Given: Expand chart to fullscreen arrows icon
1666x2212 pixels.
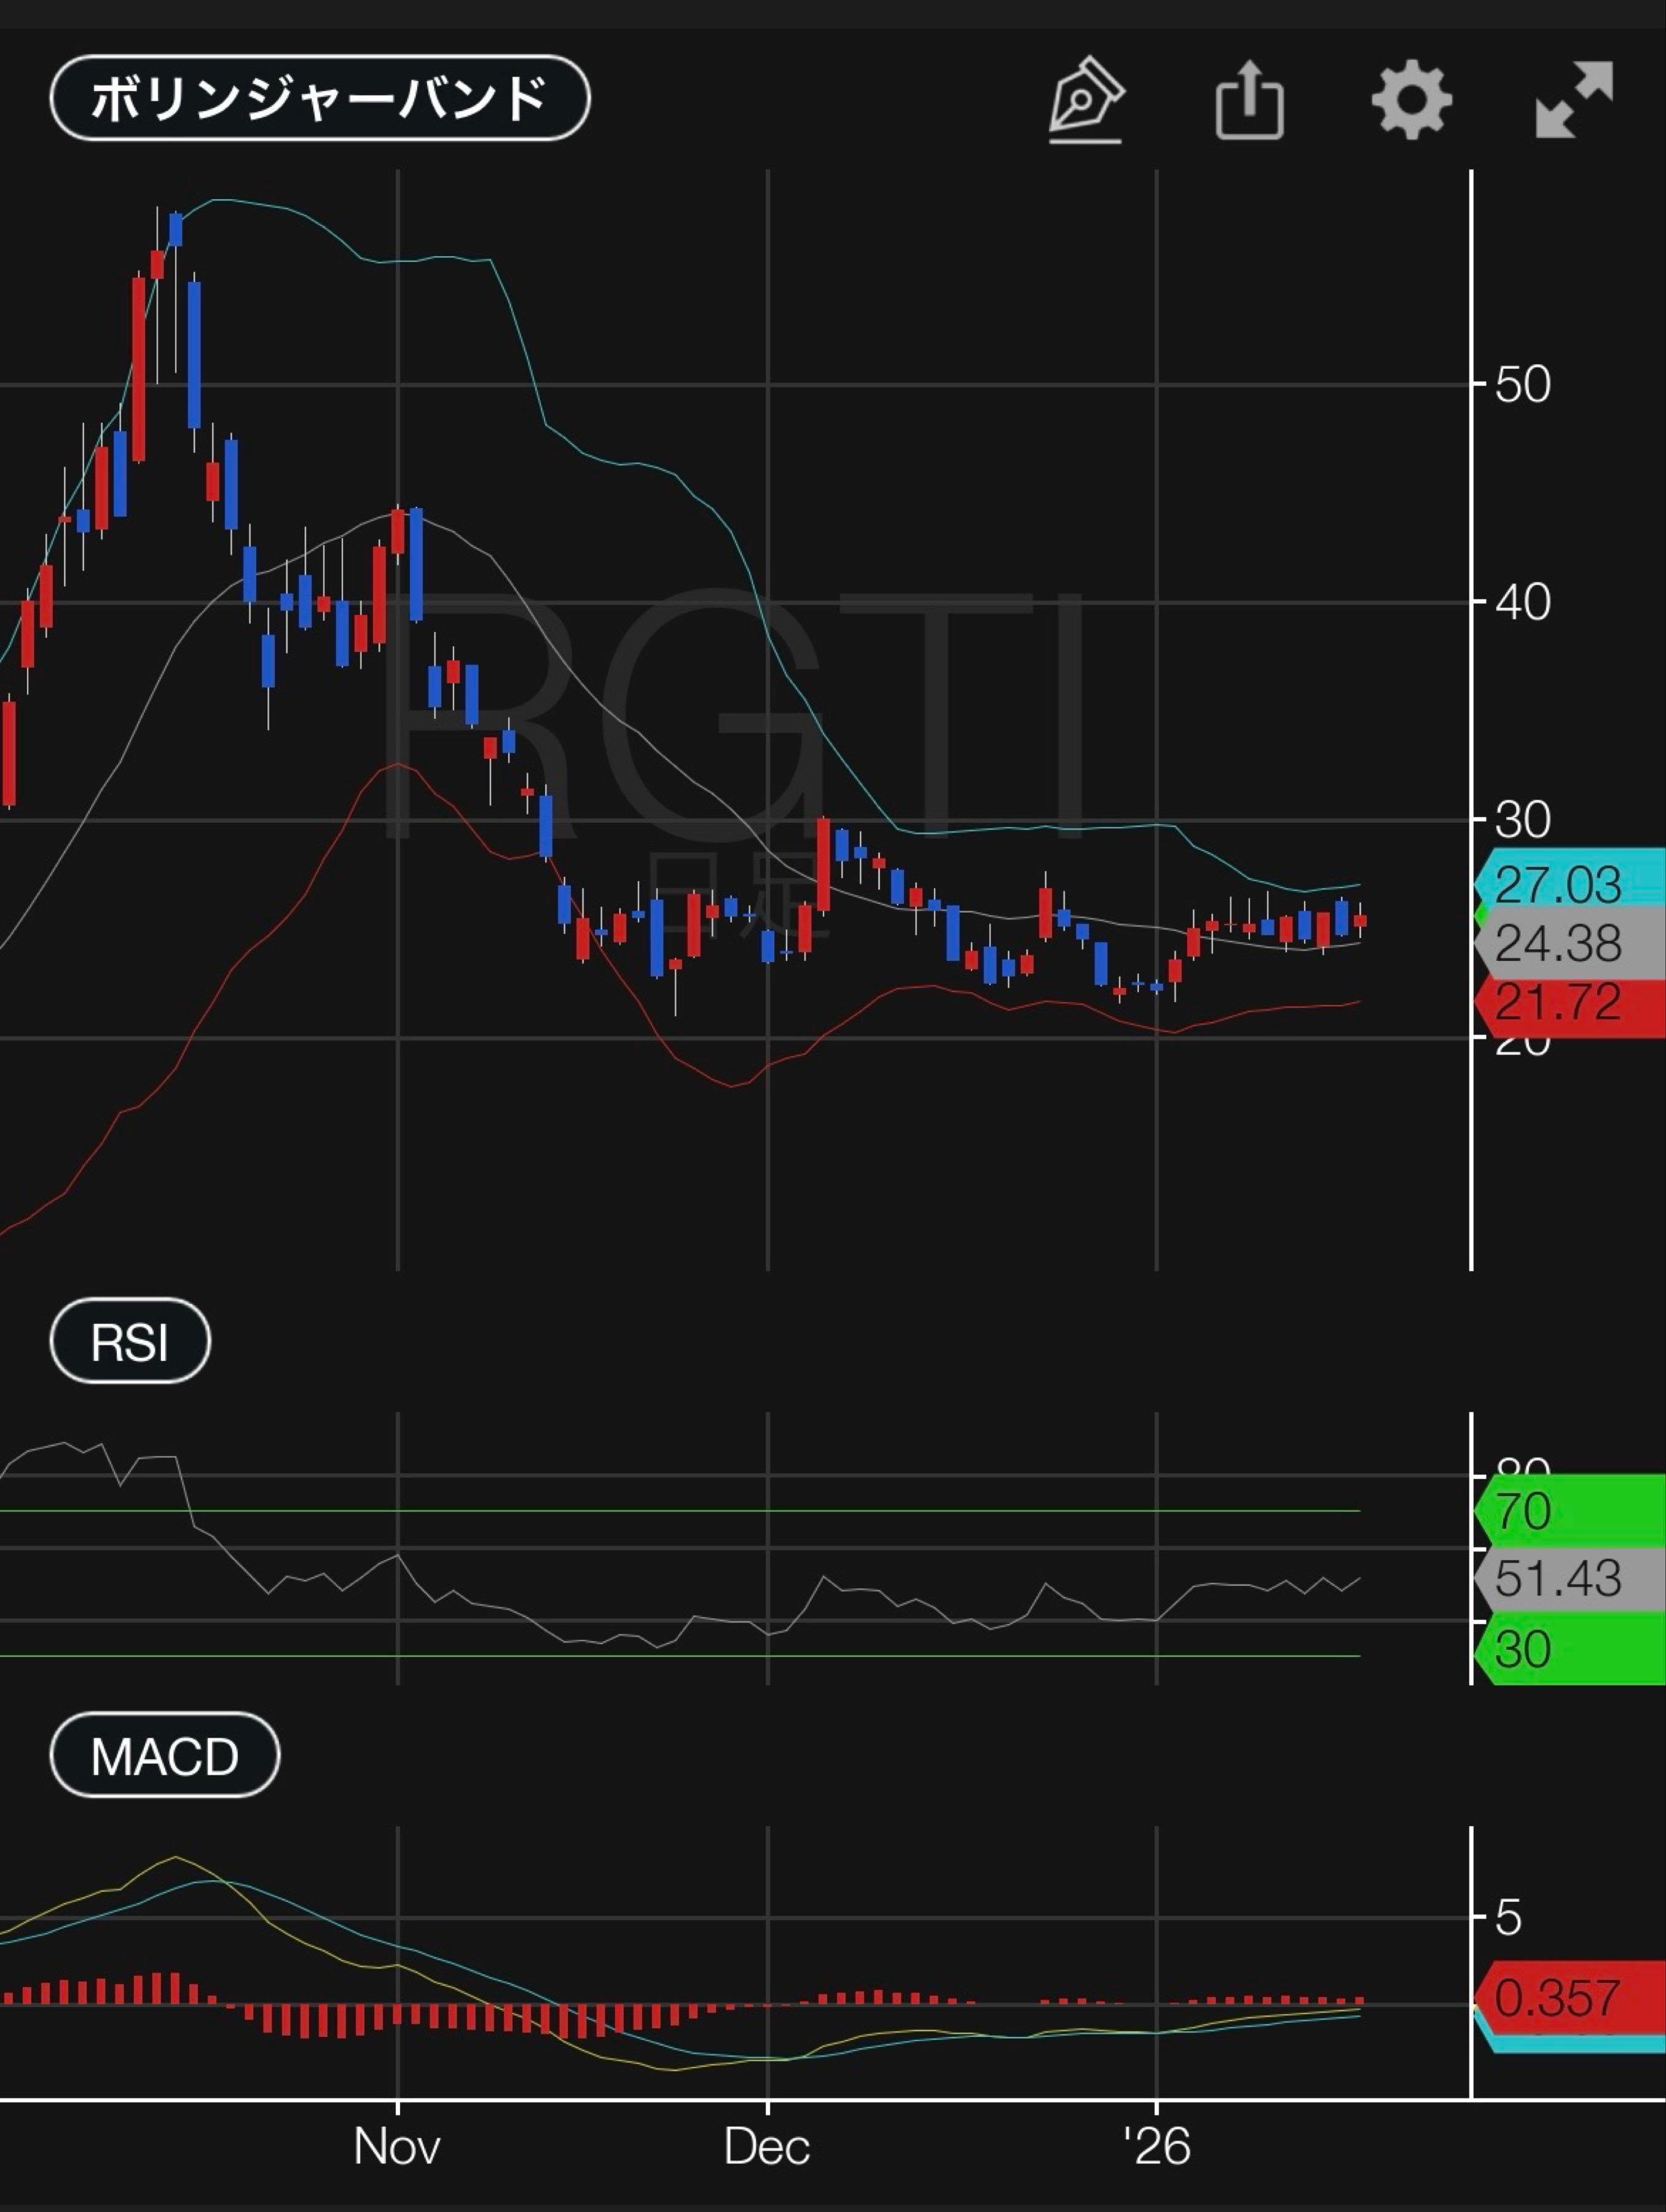Looking at the screenshot, I should coord(1574,99).
